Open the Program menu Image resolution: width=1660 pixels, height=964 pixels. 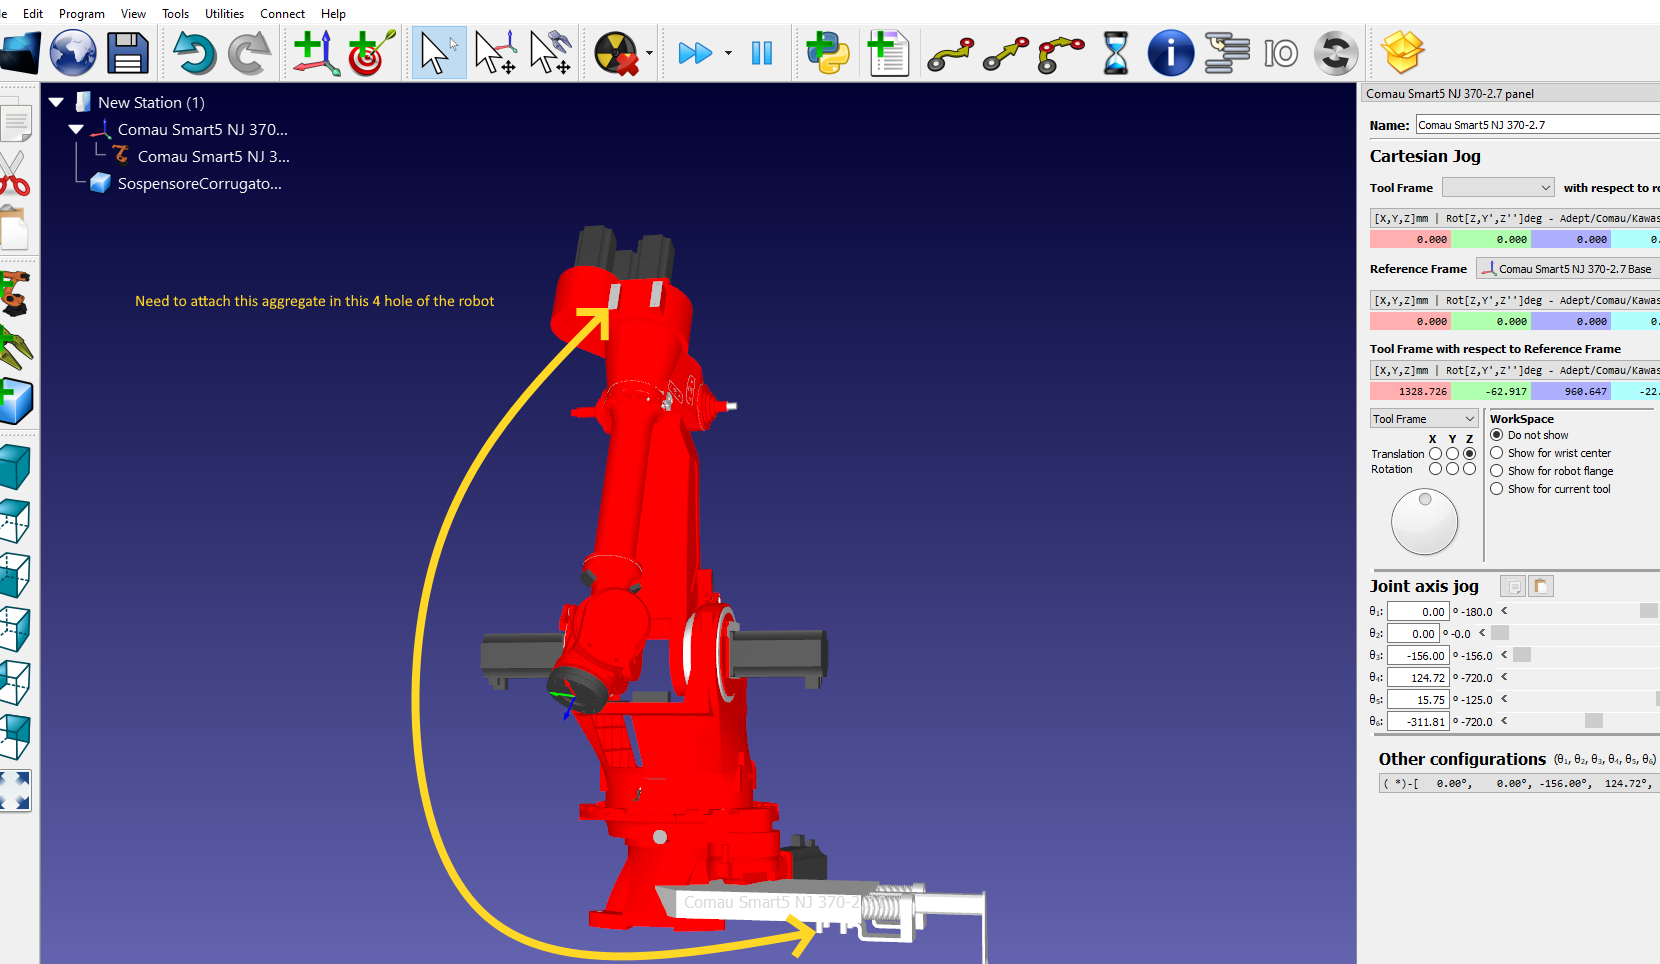(82, 14)
